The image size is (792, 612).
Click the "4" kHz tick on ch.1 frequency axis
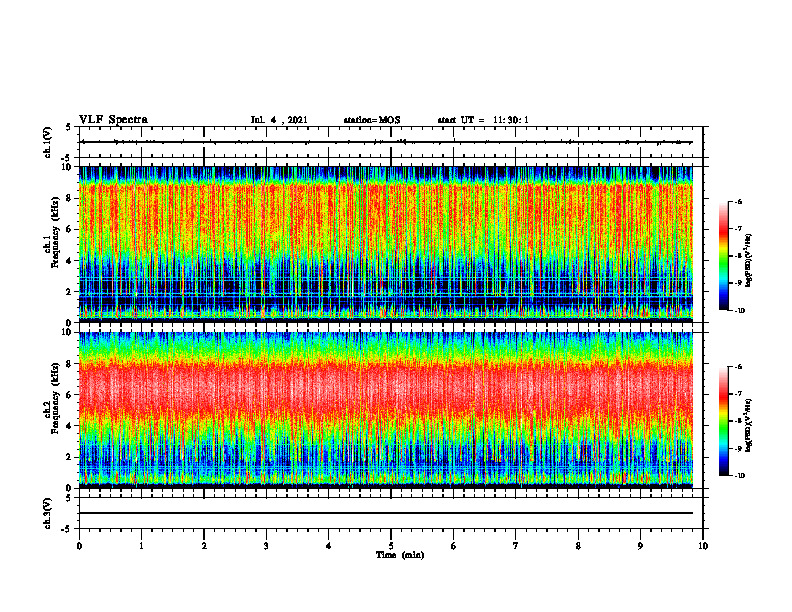(70, 261)
